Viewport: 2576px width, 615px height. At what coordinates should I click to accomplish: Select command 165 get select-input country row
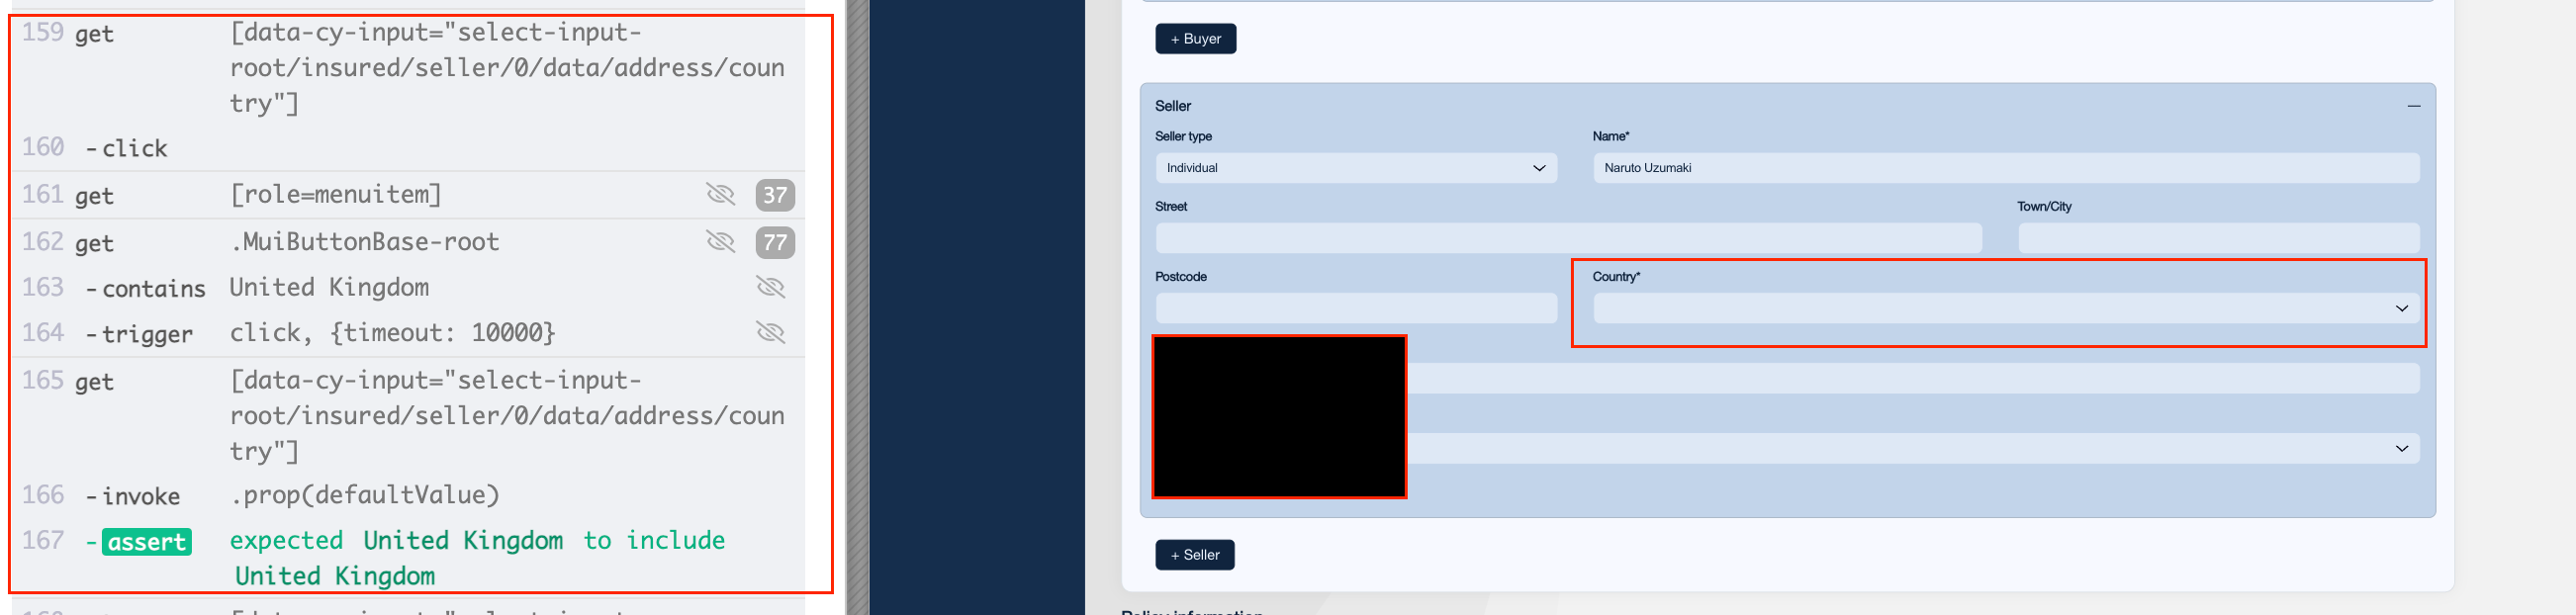[408, 416]
